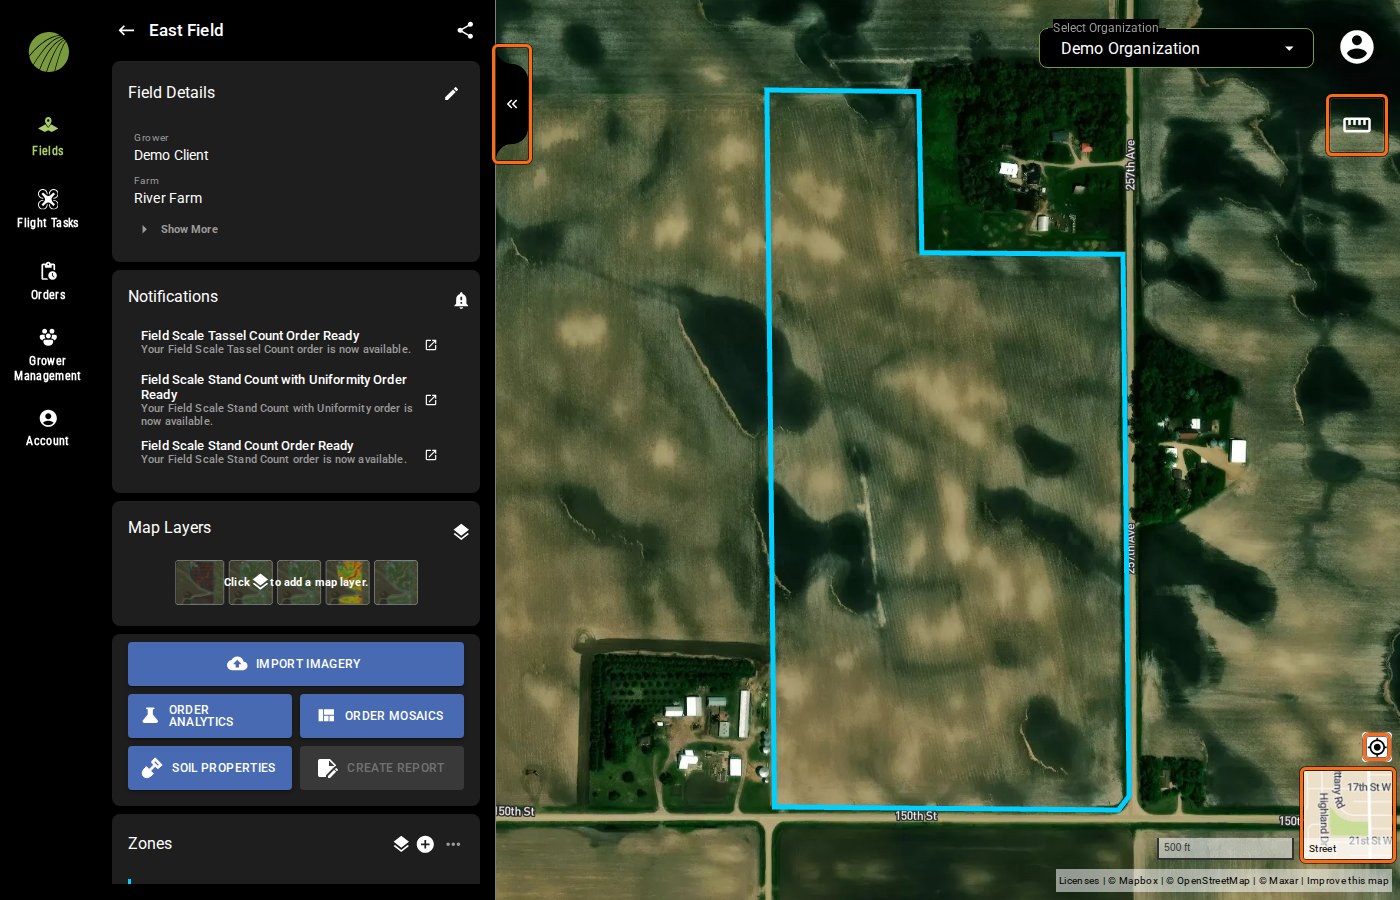Viewport: 1400px width, 900px height.
Task: Open the Select Organization dropdown
Action: [x=1176, y=48]
